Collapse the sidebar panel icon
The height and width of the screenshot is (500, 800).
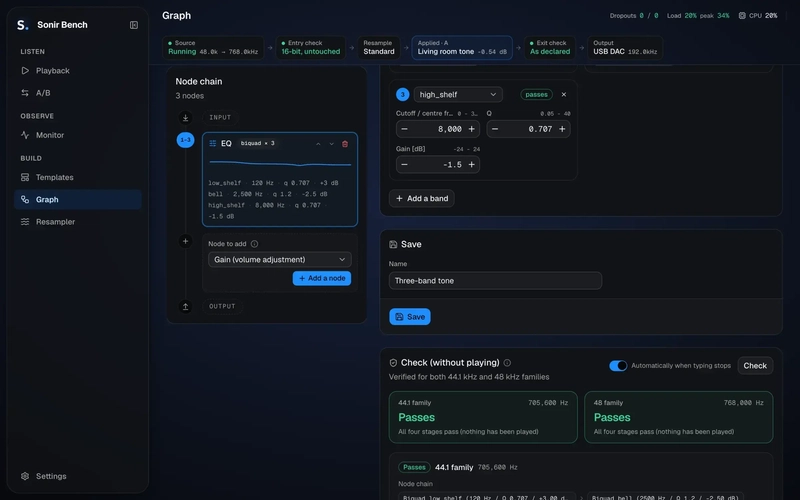[x=134, y=25]
